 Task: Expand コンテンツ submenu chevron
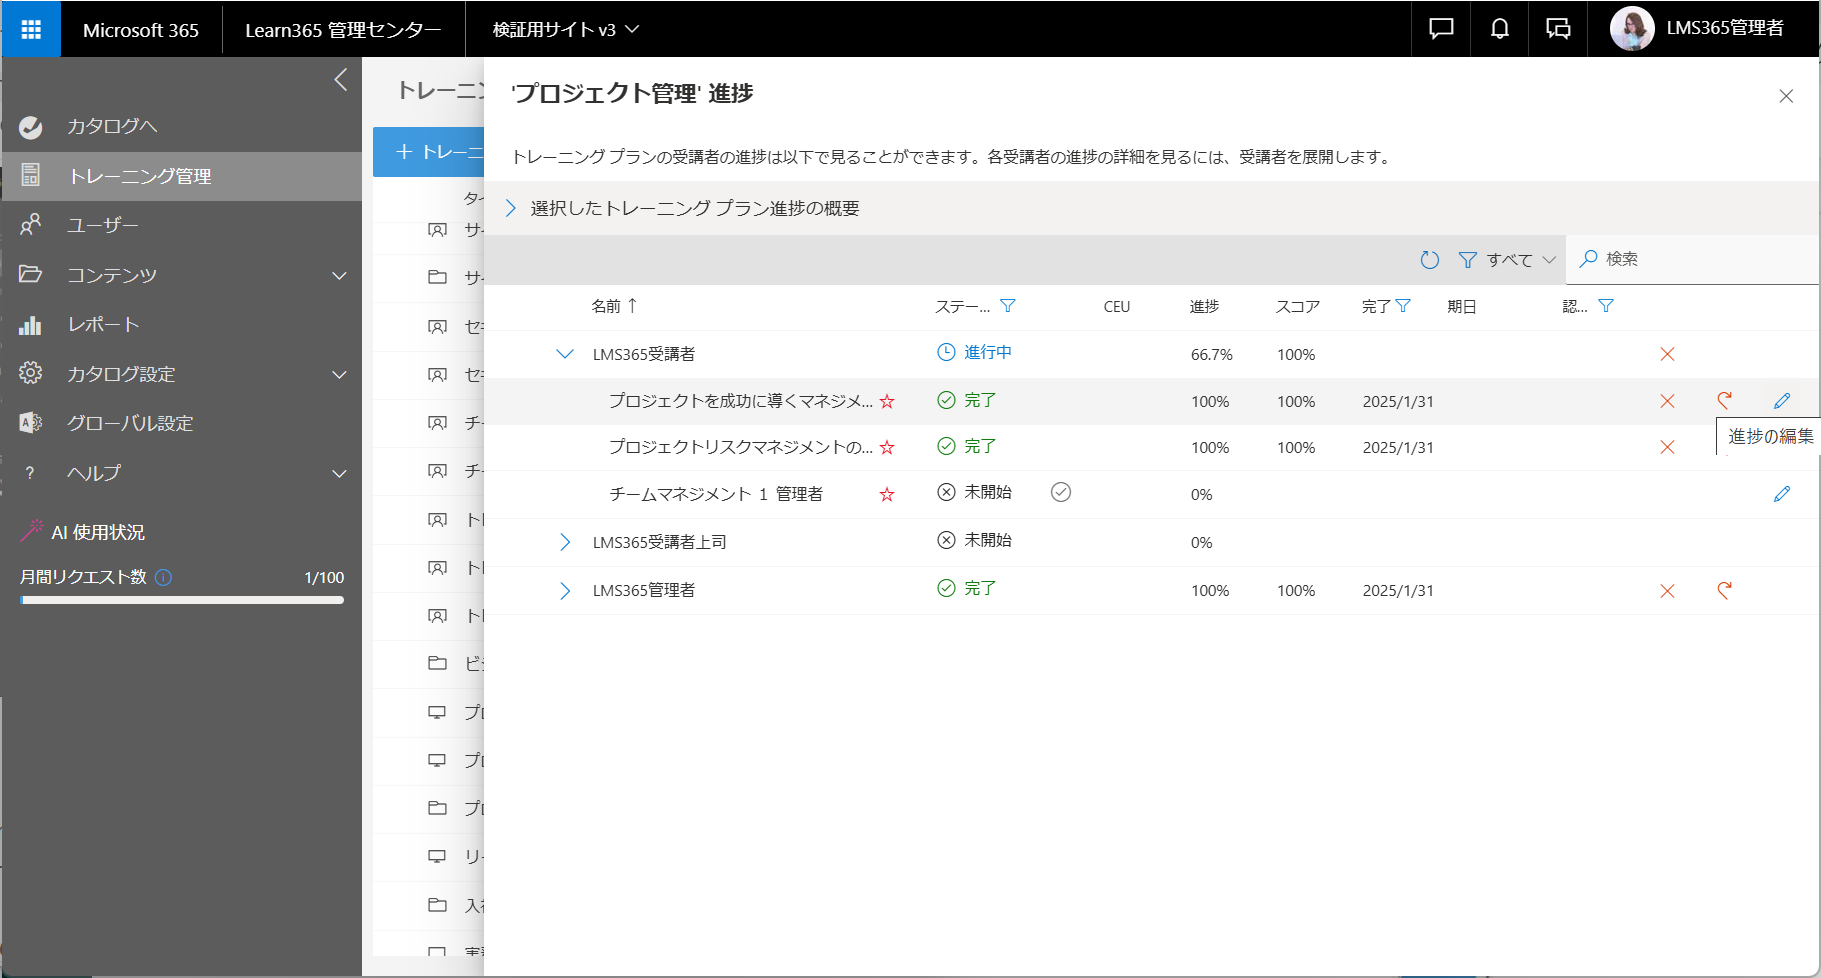(339, 275)
